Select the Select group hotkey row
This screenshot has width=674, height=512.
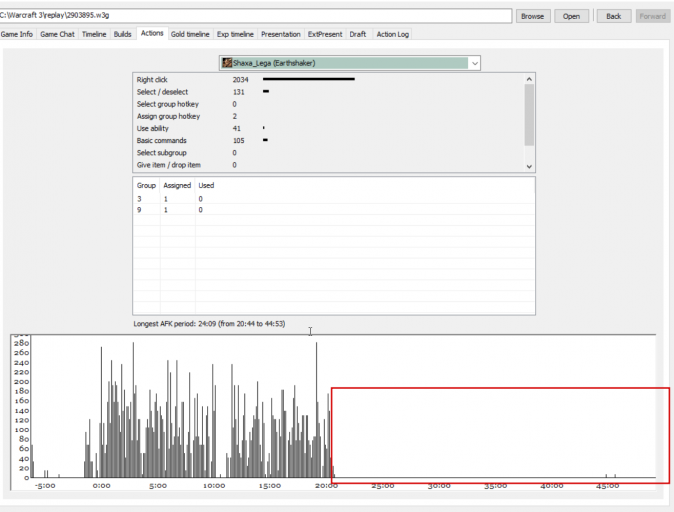tap(329, 104)
